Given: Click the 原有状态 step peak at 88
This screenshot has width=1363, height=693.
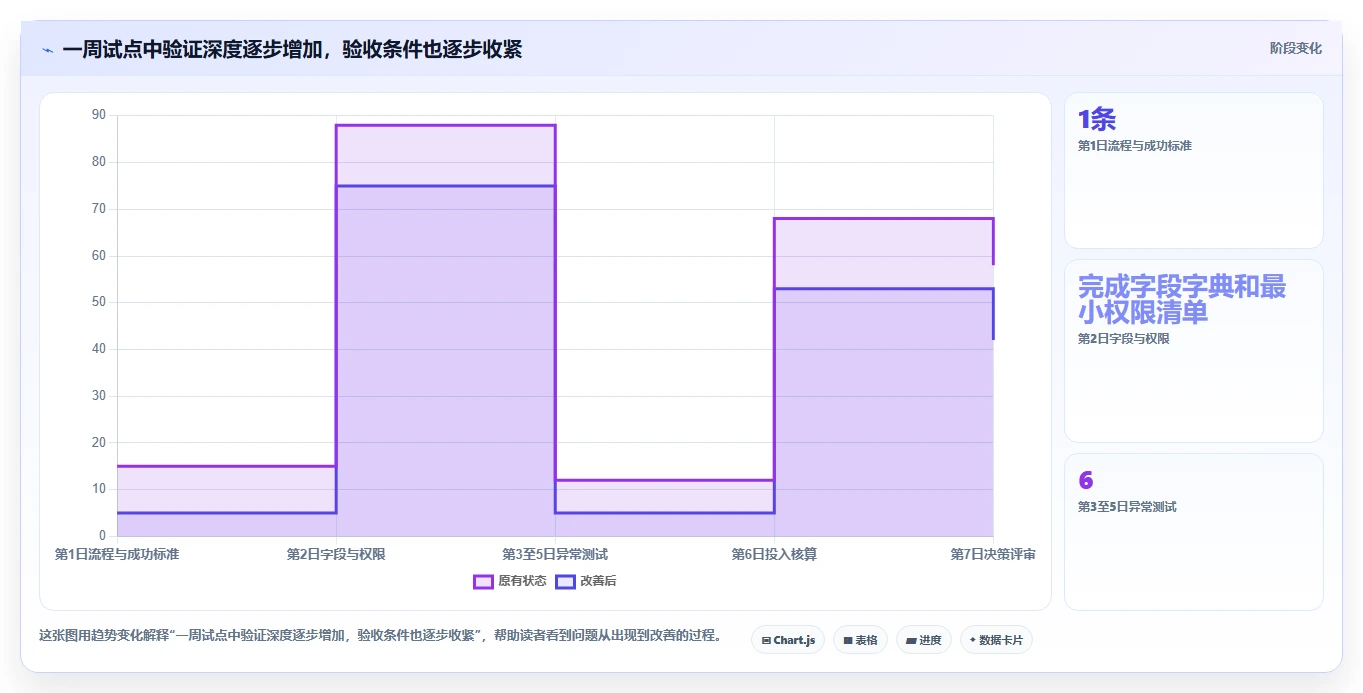Looking at the screenshot, I should [x=445, y=125].
